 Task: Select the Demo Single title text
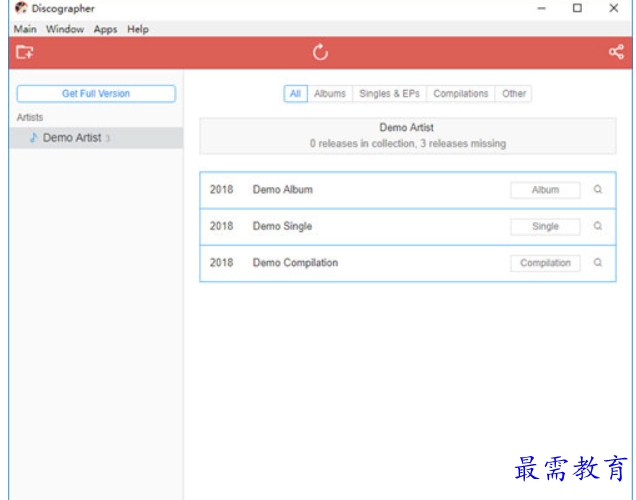(x=282, y=226)
